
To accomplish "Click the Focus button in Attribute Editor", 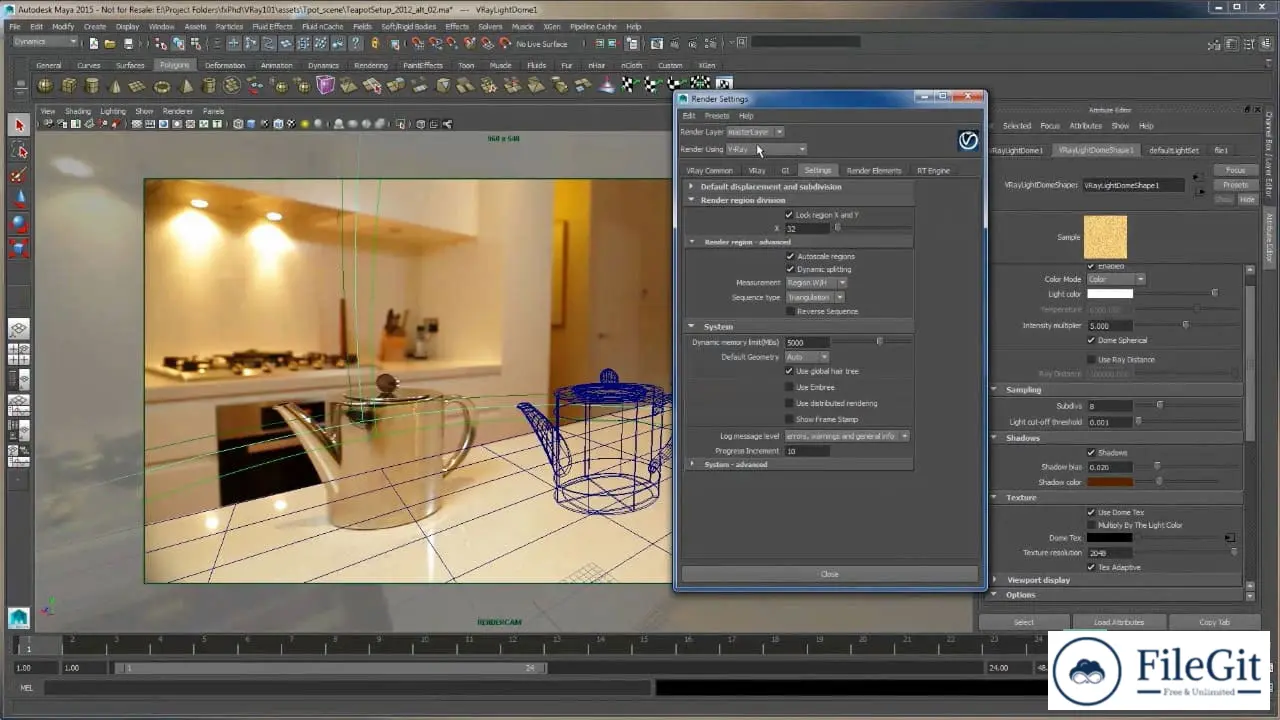I will 1235,170.
